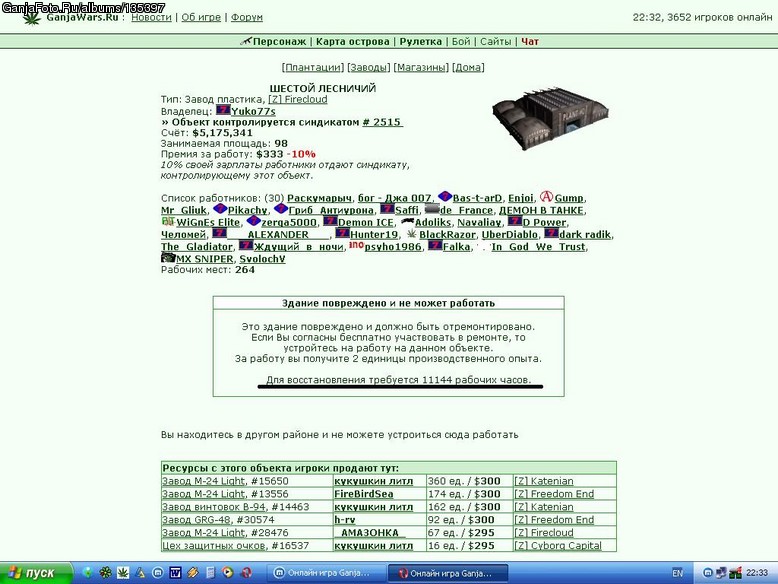Click the EN language indicator in taskbar
The height and width of the screenshot is (584, 778).
coord(677,573)
